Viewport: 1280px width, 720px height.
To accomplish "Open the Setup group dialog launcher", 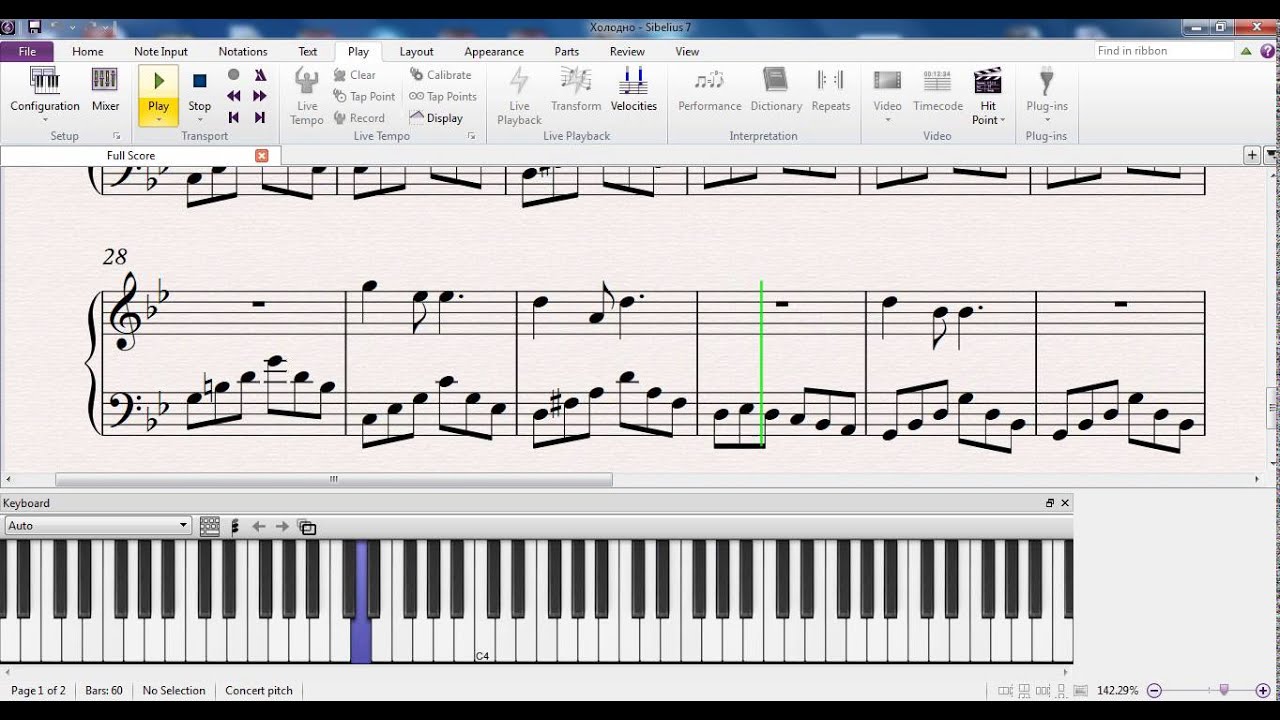I will tap(116, 136).
